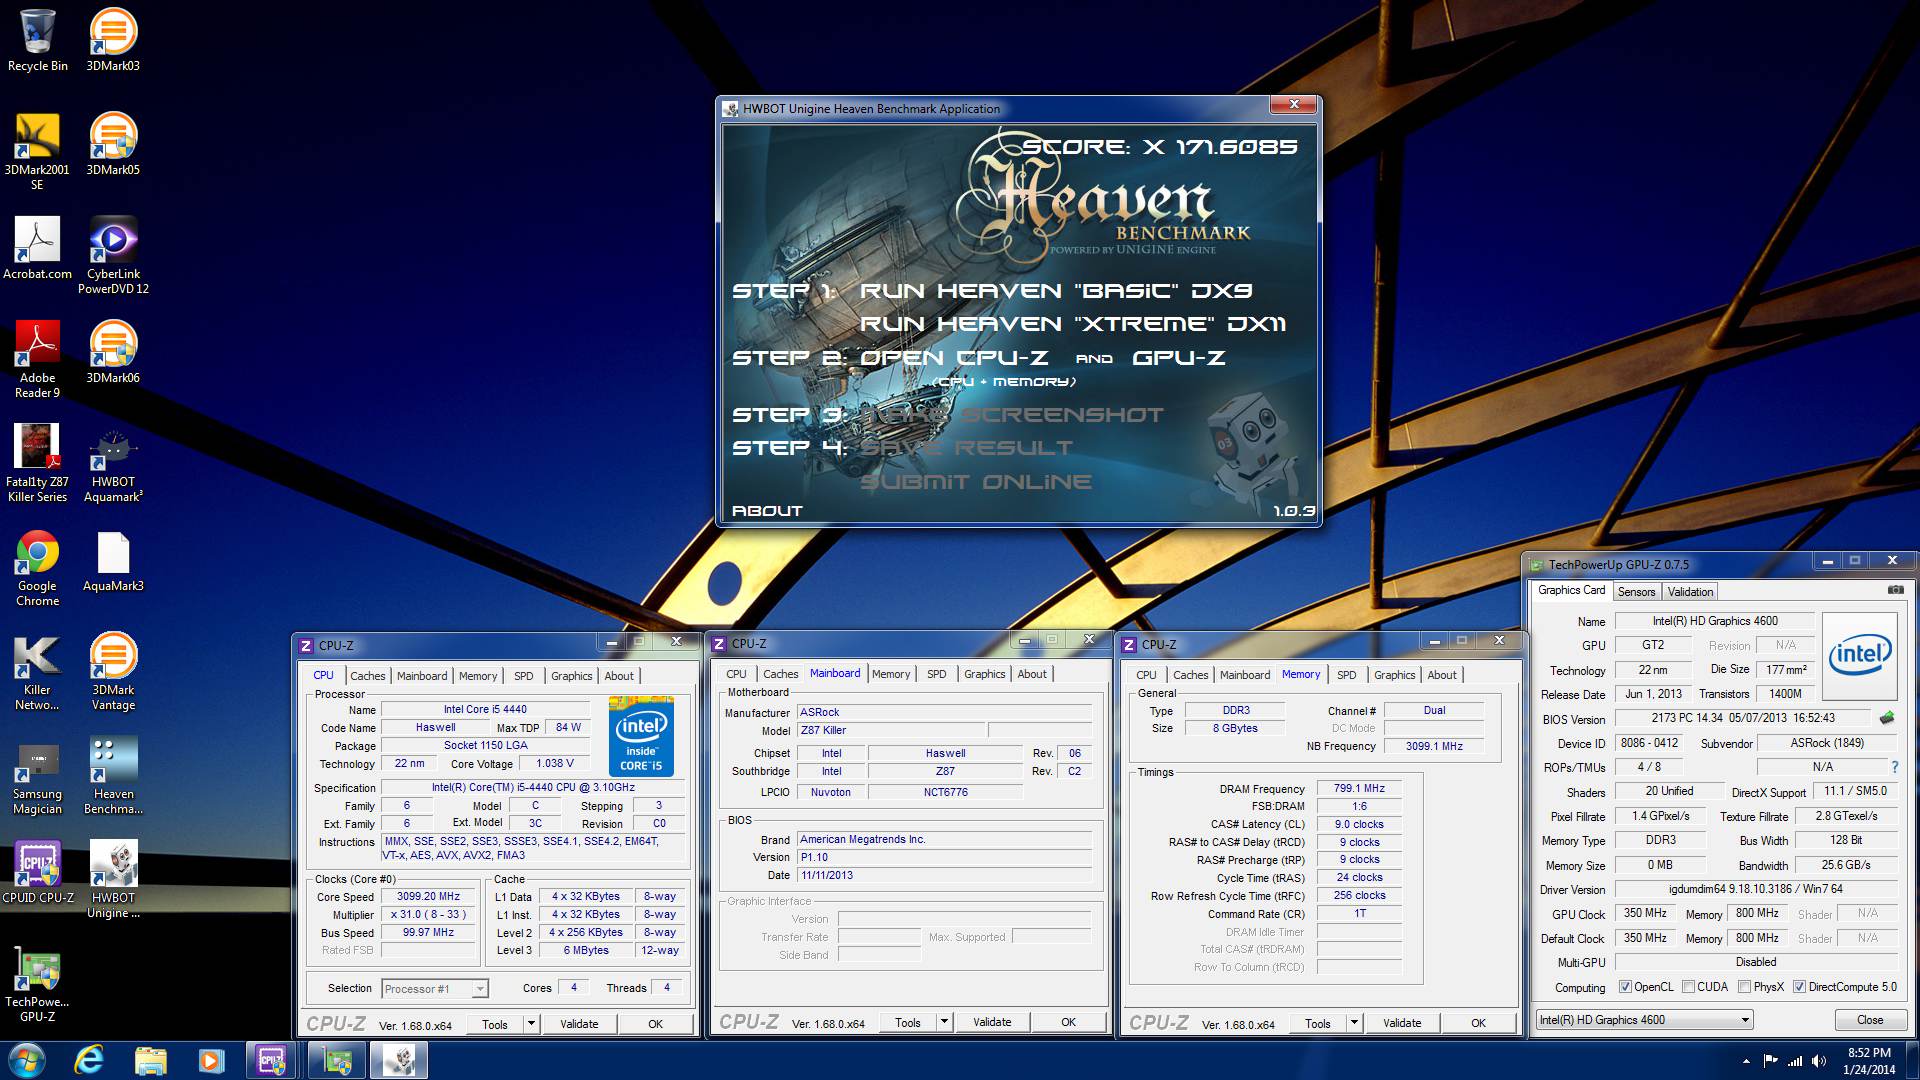Toggle the PhysX checkbox in GPU-Z
Screen dimensions: 1920x1080
1744,987
